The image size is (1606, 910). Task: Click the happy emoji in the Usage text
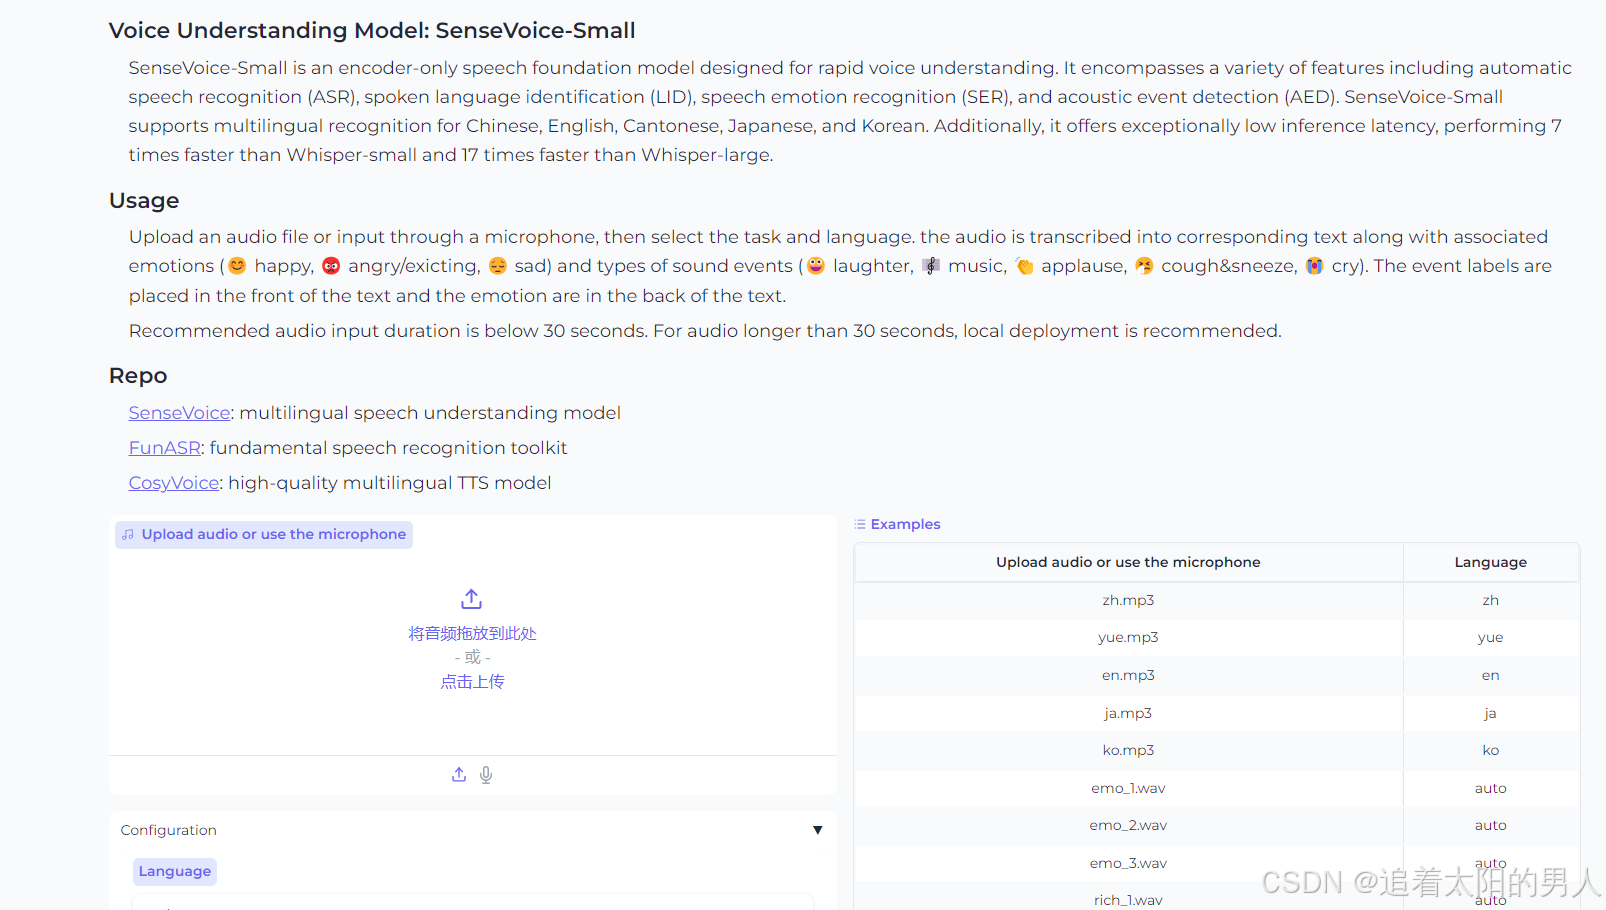pos(237,266)
